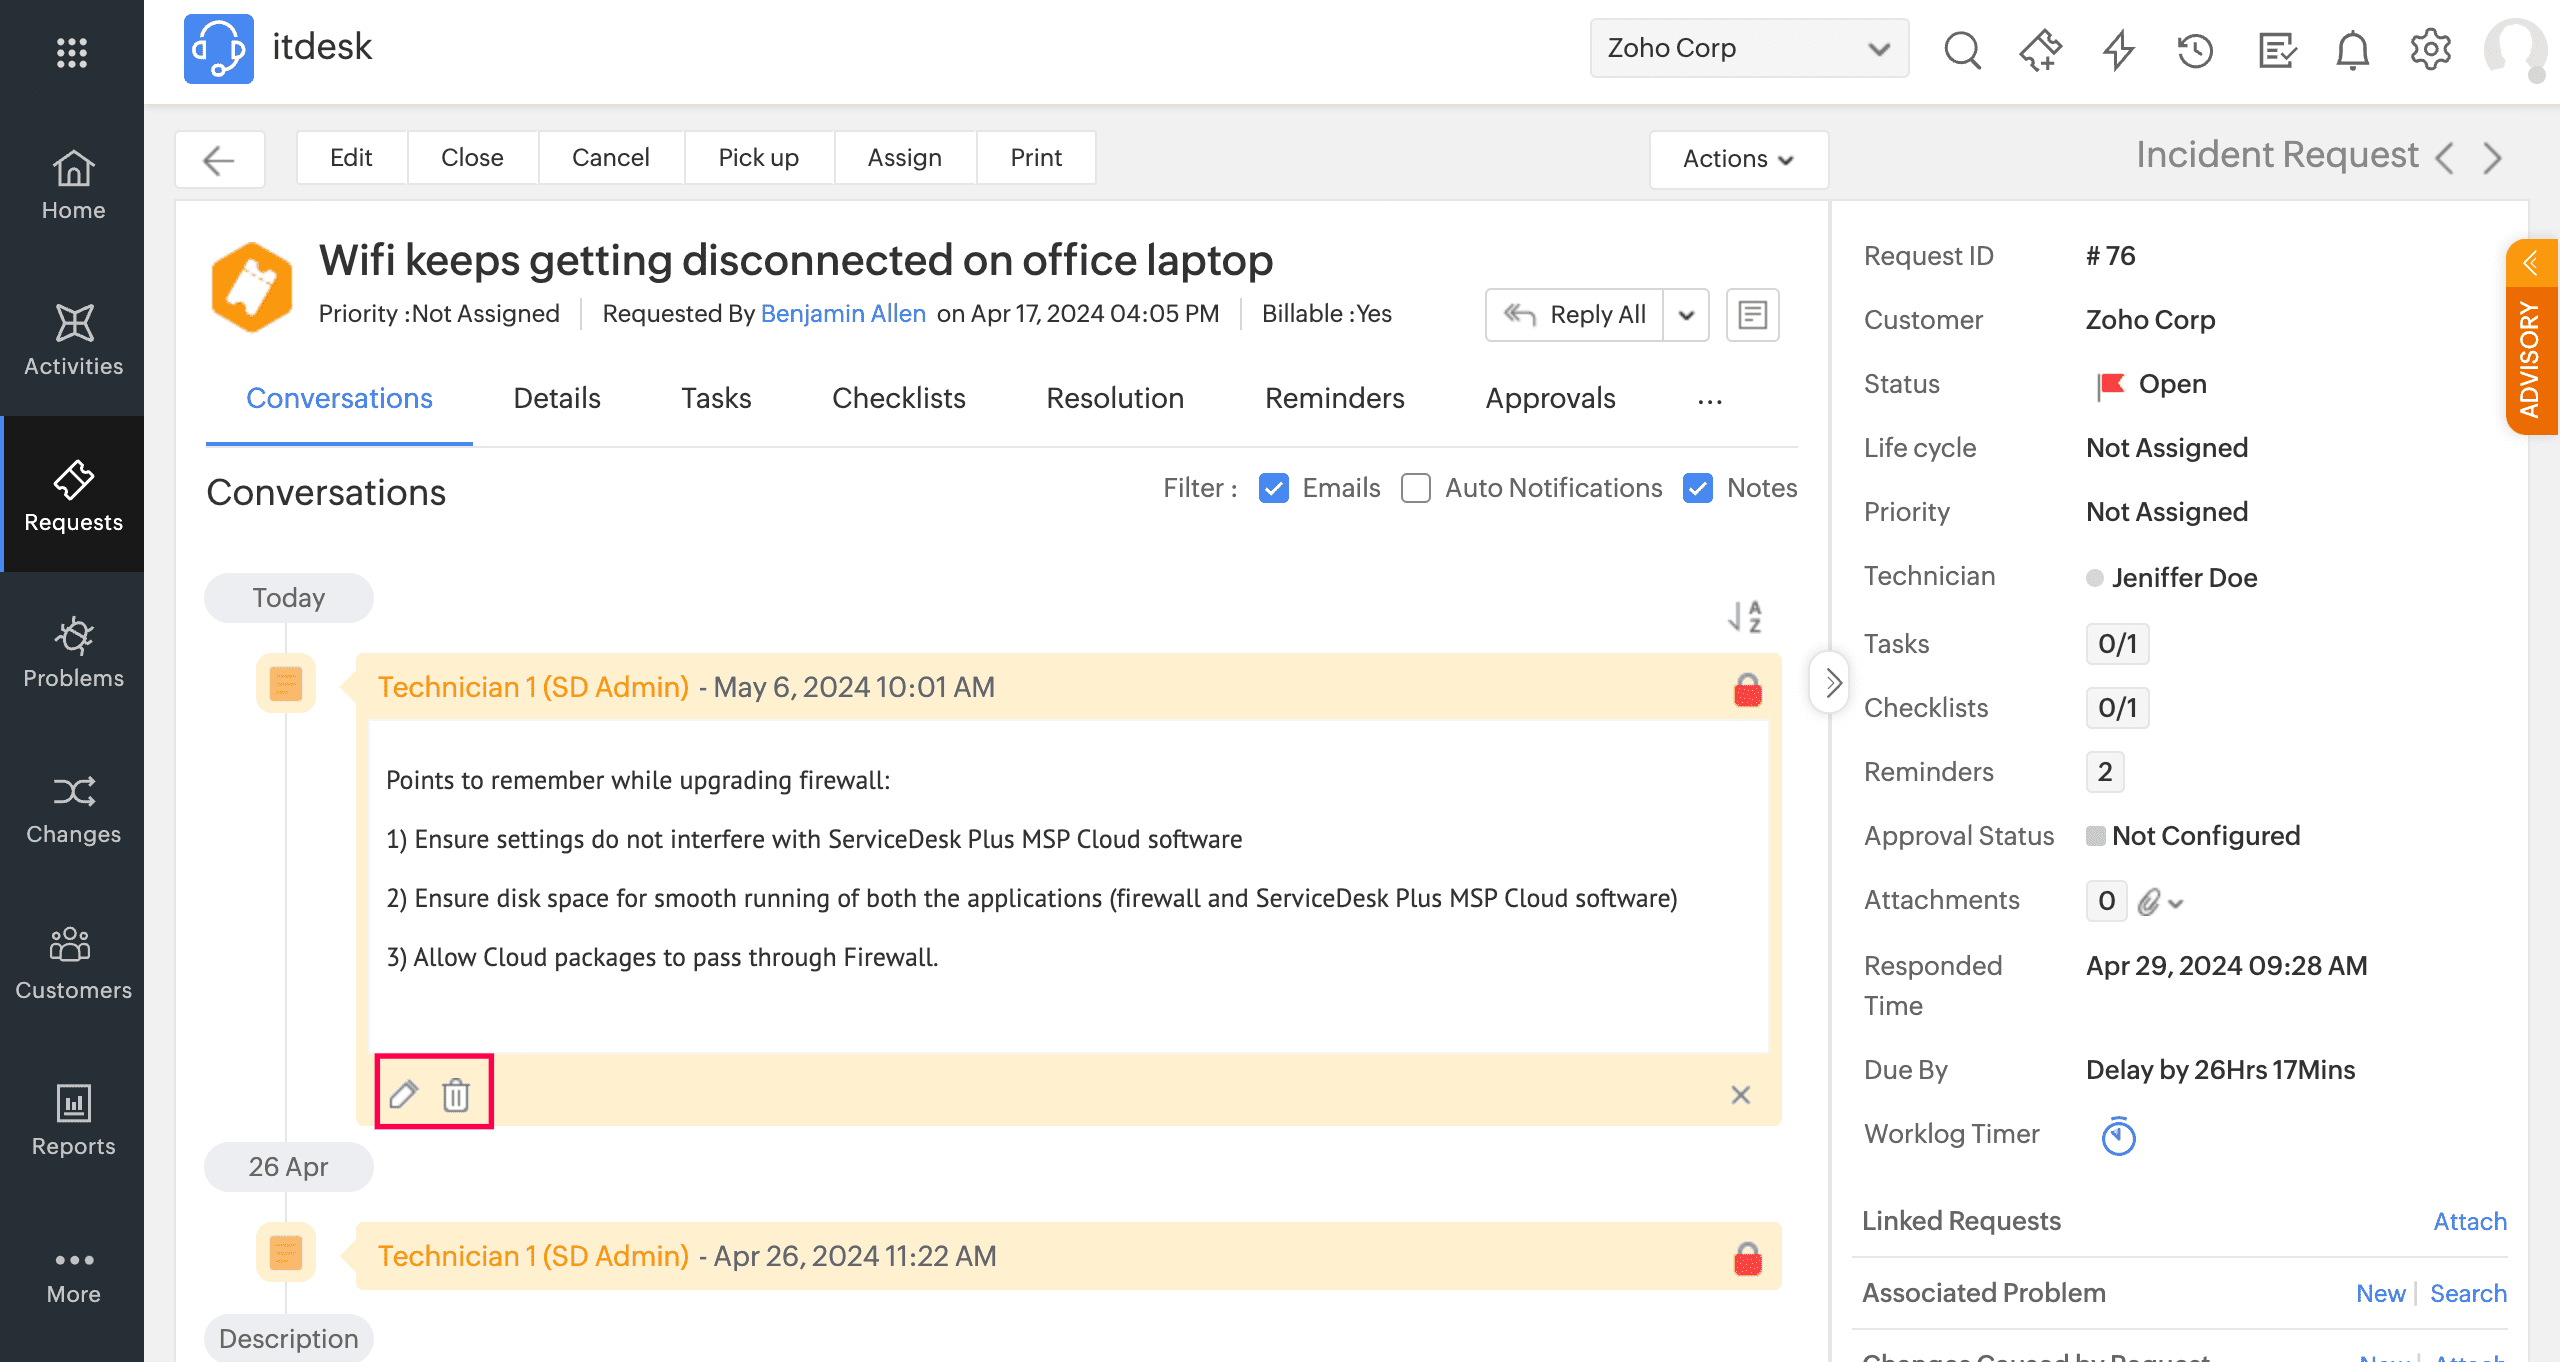Open the recent history clock icon
This screenshot has width=2560, height=1362.
pyautogui.click(x=2195, y=49)
